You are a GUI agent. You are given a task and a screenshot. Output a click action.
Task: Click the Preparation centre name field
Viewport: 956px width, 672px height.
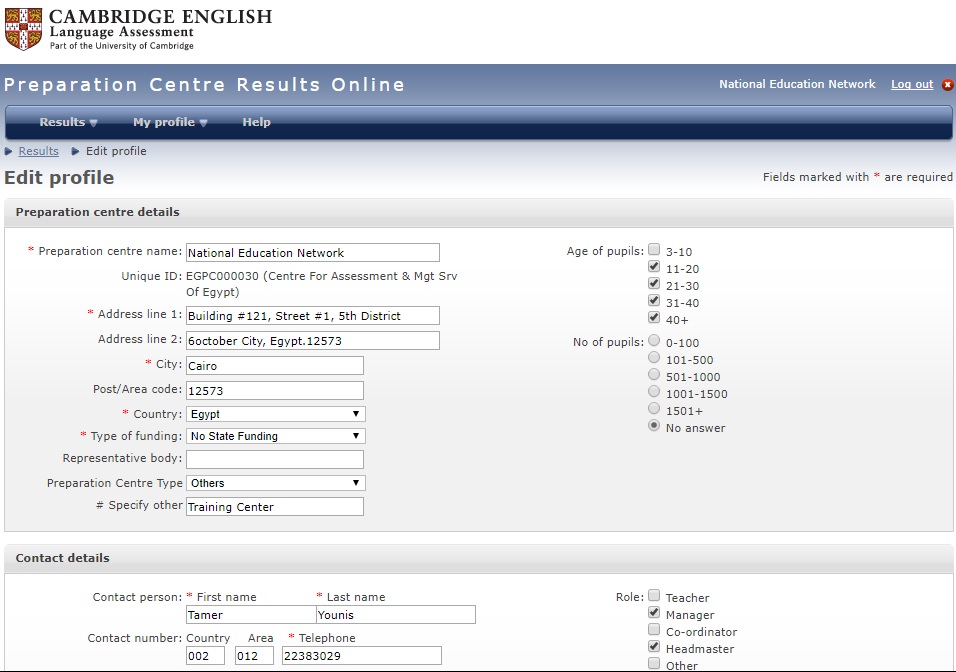(x=313, y=252)
